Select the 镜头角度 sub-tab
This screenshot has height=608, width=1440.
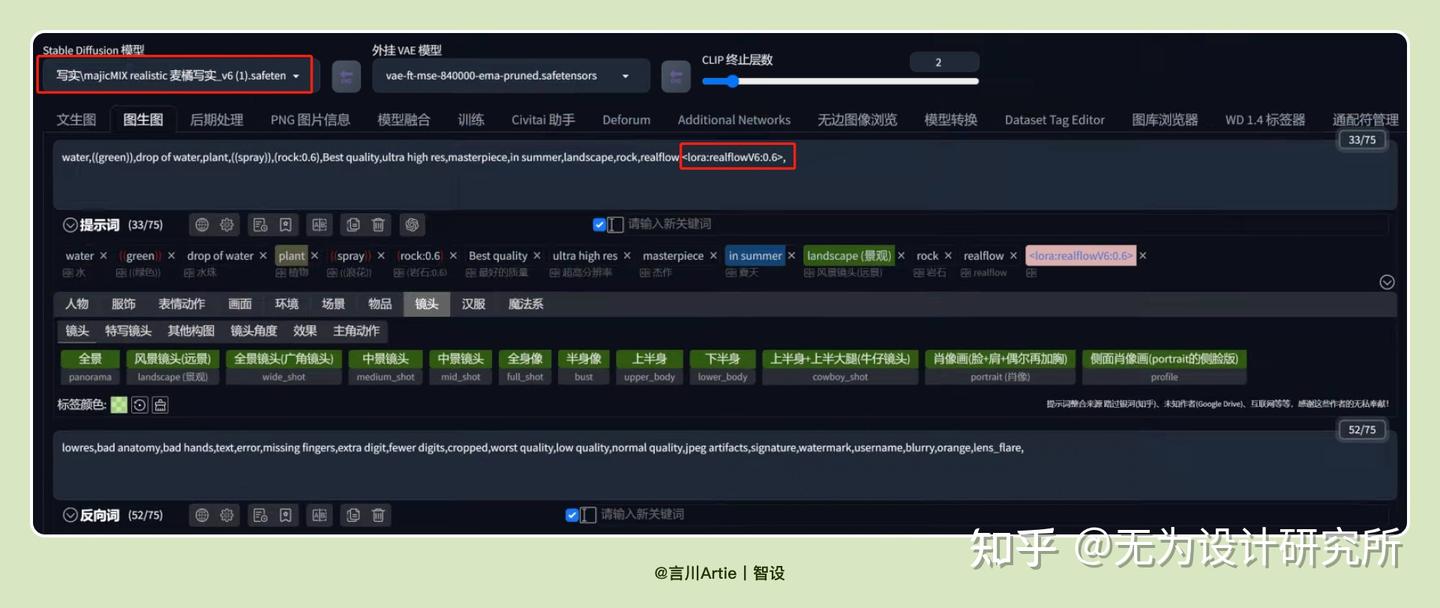coord(254,331)
